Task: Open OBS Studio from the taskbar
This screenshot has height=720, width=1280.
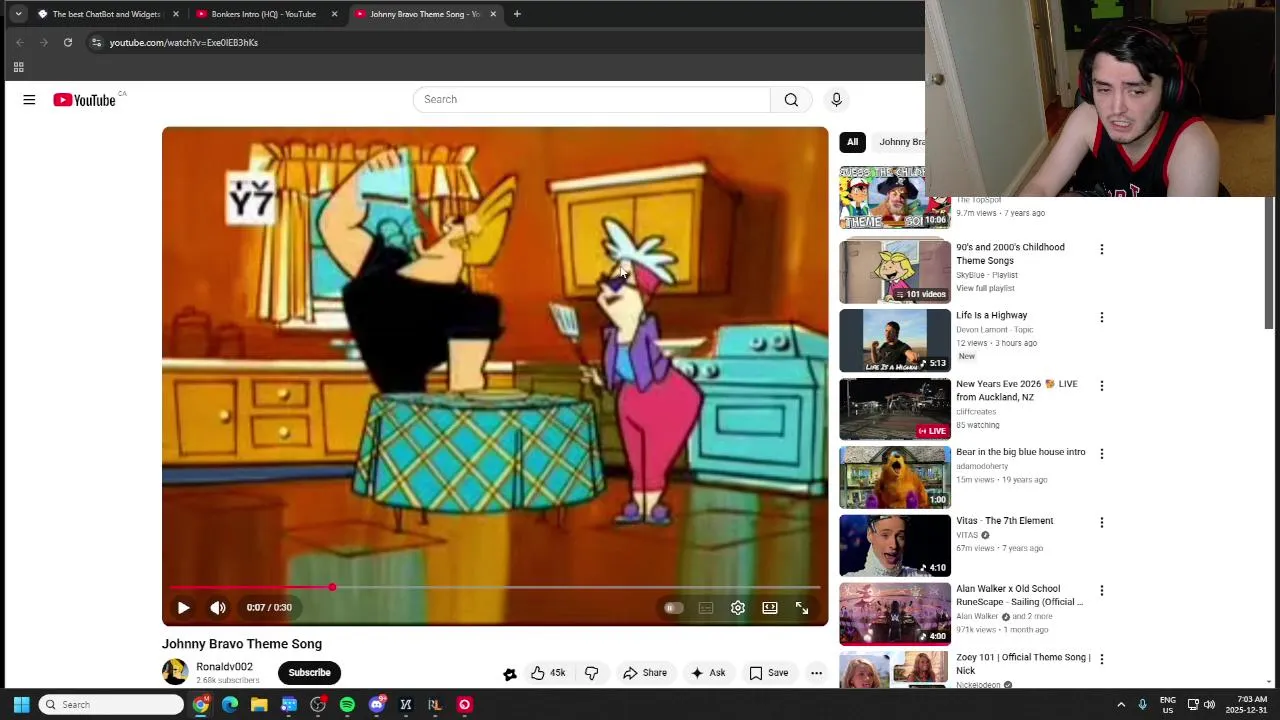Action: [318, 705]
